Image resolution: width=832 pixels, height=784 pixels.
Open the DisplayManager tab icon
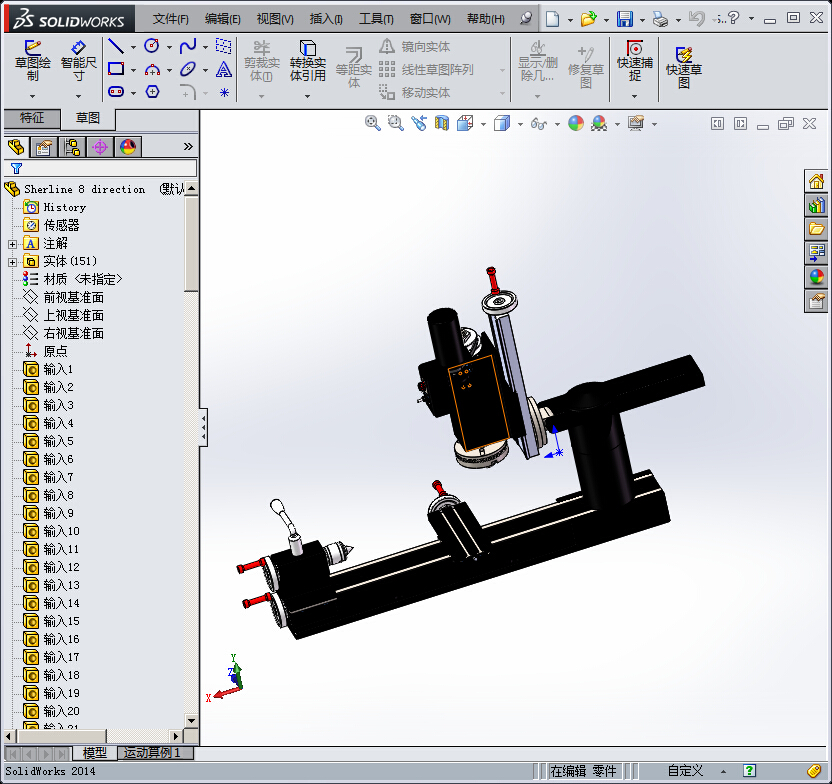point(128,147)
